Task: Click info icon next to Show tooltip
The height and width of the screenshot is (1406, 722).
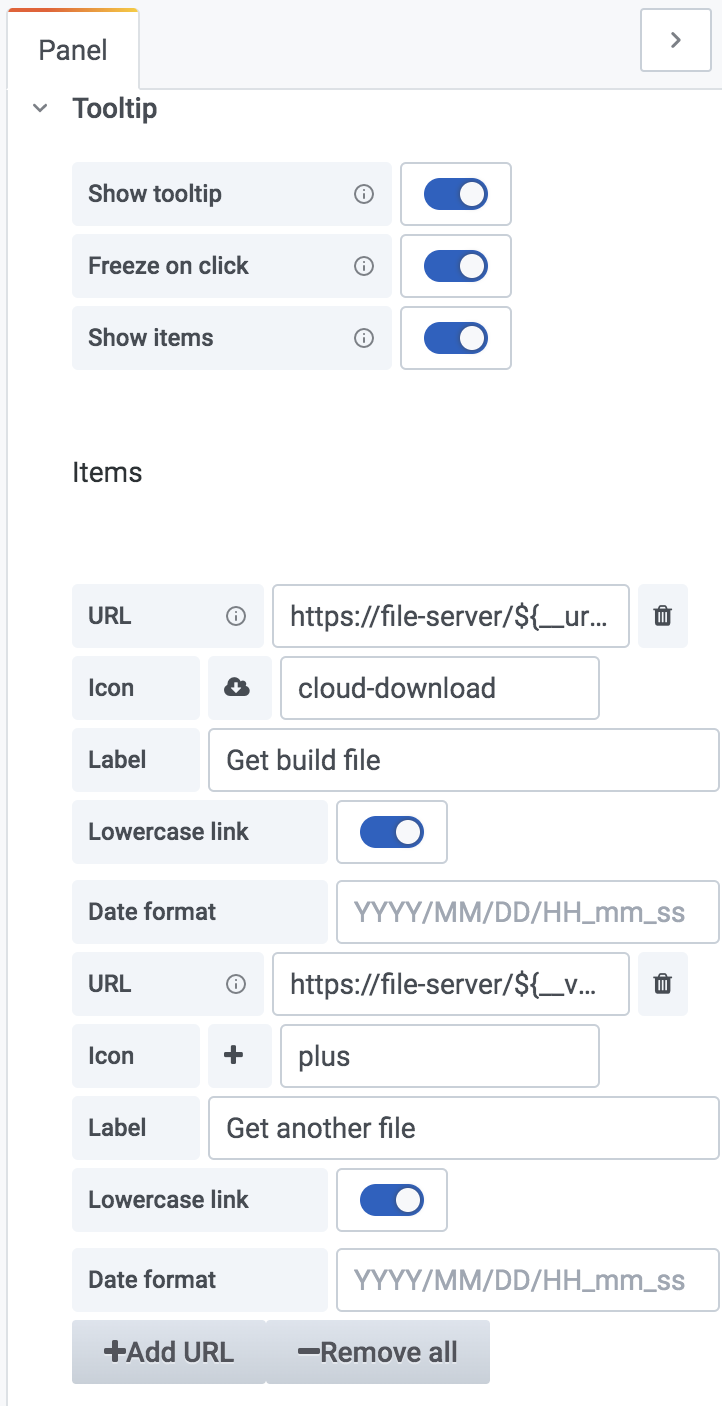Action: click(x=364, y=194)
